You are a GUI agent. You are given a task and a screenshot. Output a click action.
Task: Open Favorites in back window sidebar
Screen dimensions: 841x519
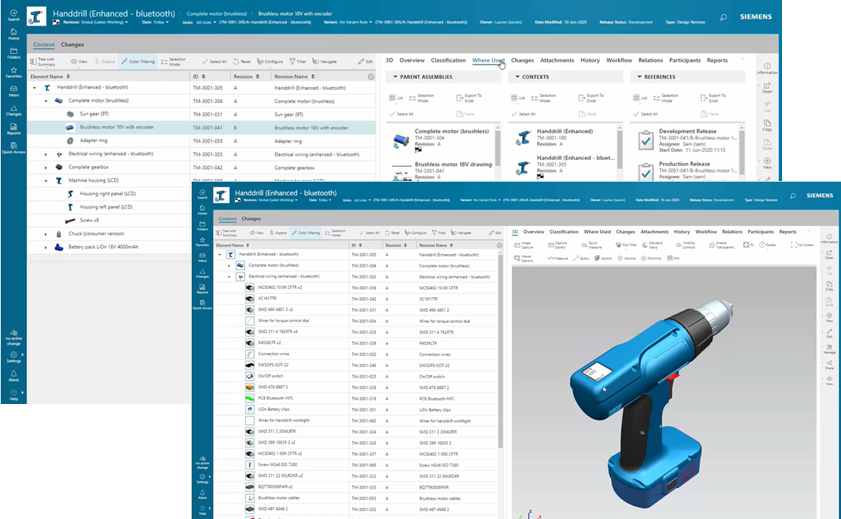pos(13,72)
